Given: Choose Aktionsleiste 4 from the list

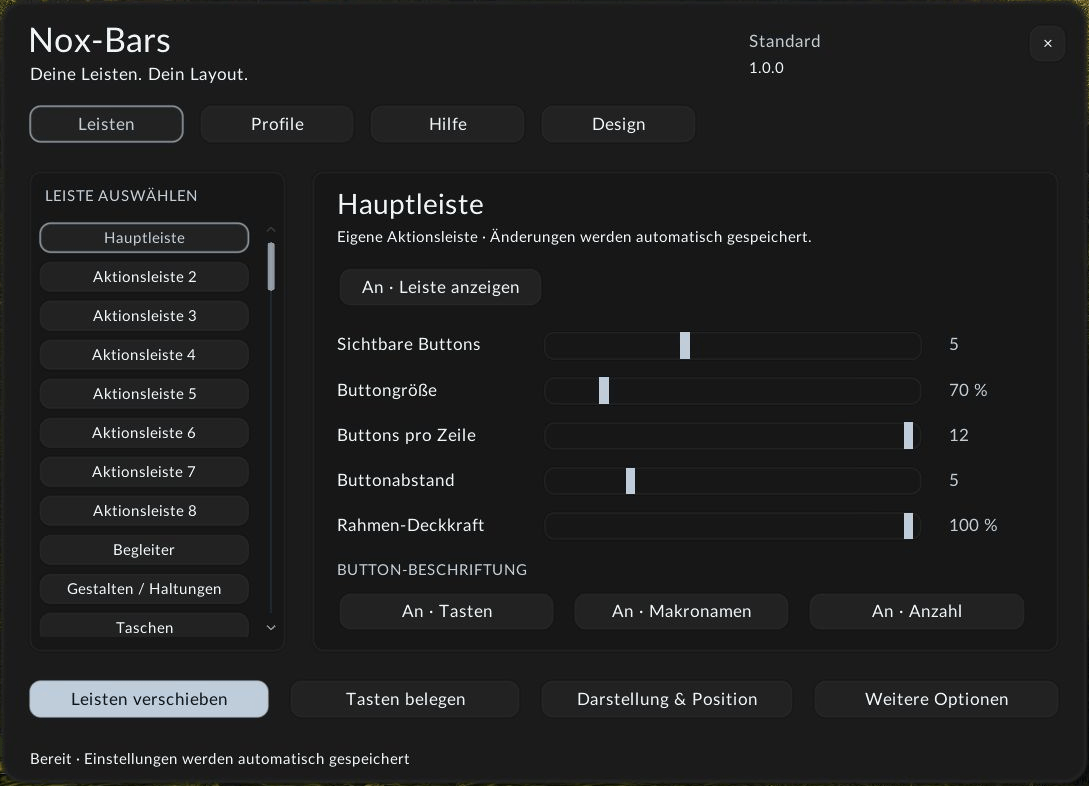Looking at the screenshot, I should (144, 354).
